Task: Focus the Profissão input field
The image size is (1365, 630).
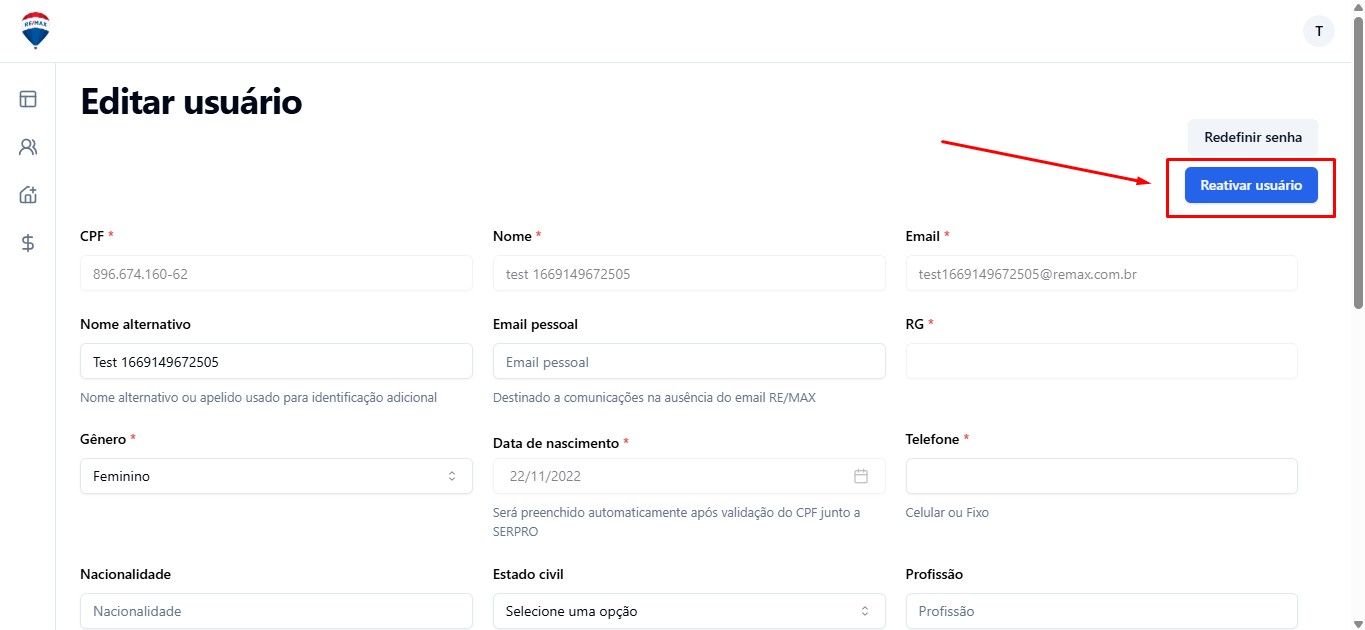Action: click(1102, 611)
